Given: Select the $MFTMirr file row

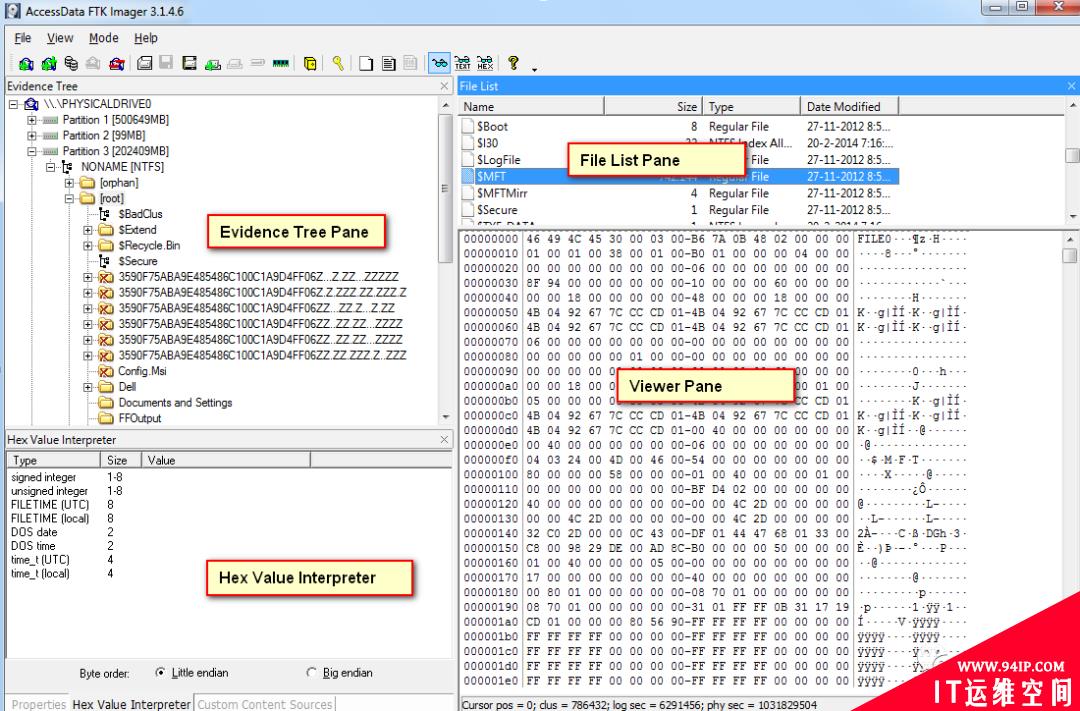Looking at the screenshot, I should coord(679,194).
